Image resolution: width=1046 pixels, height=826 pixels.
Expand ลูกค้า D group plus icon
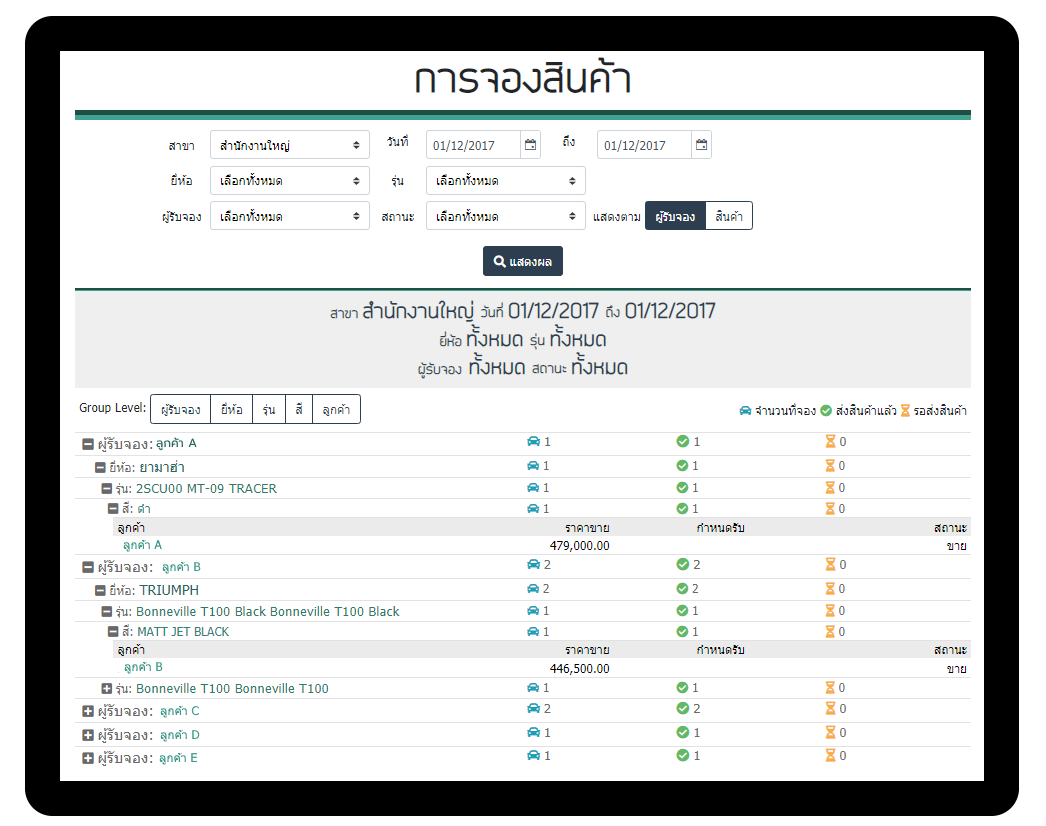pyautogui.click(x=88, y=735)
